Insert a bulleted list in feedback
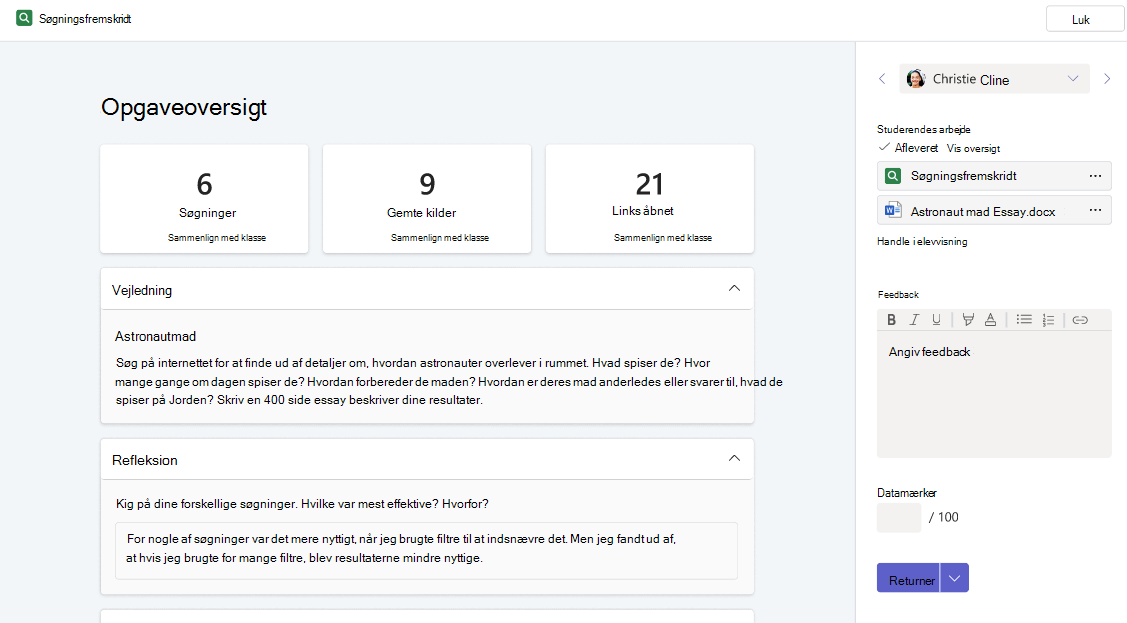 pyautogui.click(x=1024, y=320)
